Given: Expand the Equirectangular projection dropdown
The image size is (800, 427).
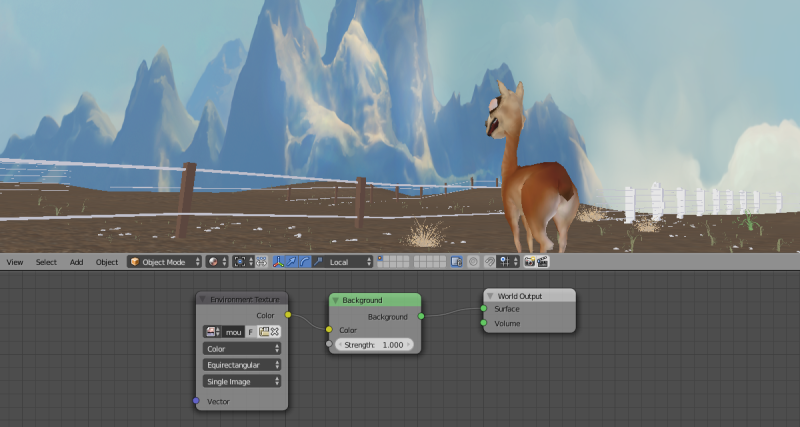Looking at the screenshot, I should pos(241,365).
